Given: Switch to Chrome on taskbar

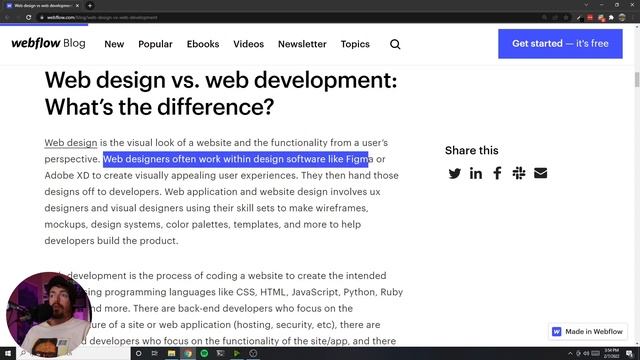Looking at the screenshot, I should (x=188, y=353).
